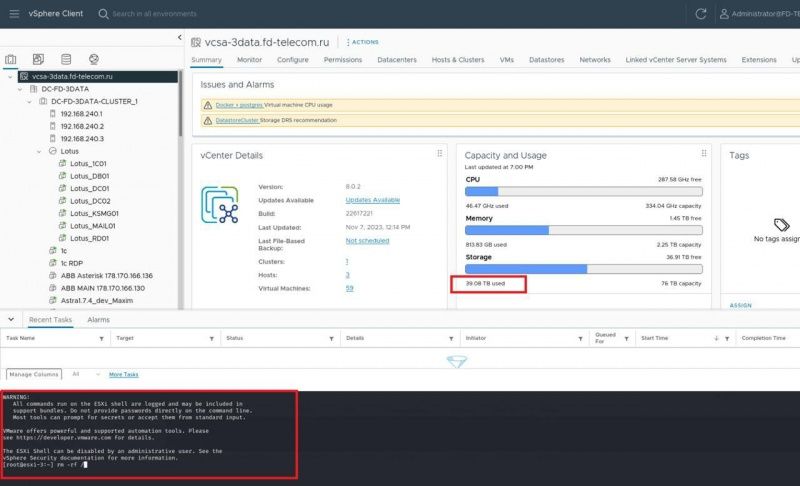The height and width of the screenshot is (486, 800).
Task: Collapse the Lotus resource pool node
Action: pyautogui.click(x=40, y=151)
